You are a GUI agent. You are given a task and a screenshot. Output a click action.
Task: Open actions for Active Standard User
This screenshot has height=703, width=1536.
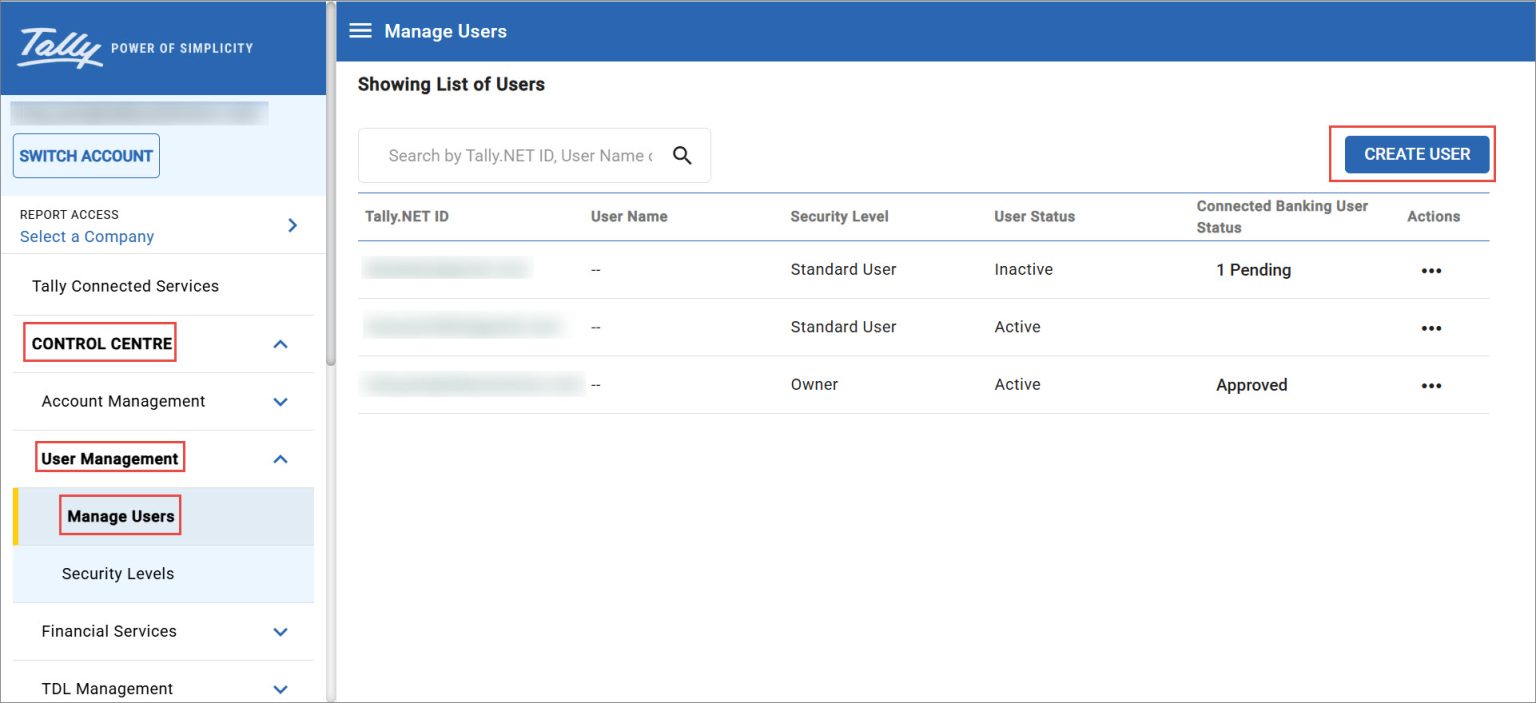(x=1431, y=328)
